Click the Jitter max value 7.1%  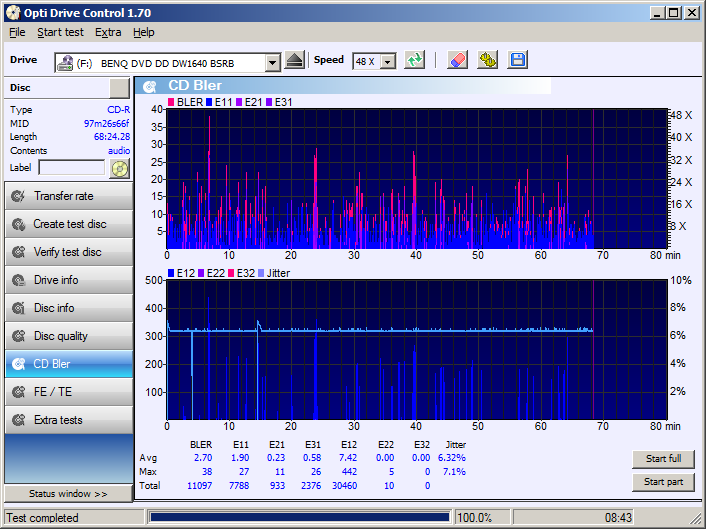click(454, 471)
